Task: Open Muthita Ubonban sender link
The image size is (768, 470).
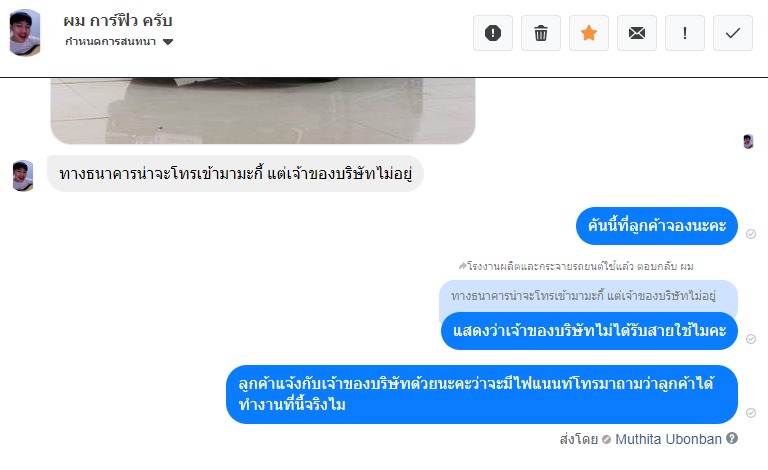Action: (668, 439)
